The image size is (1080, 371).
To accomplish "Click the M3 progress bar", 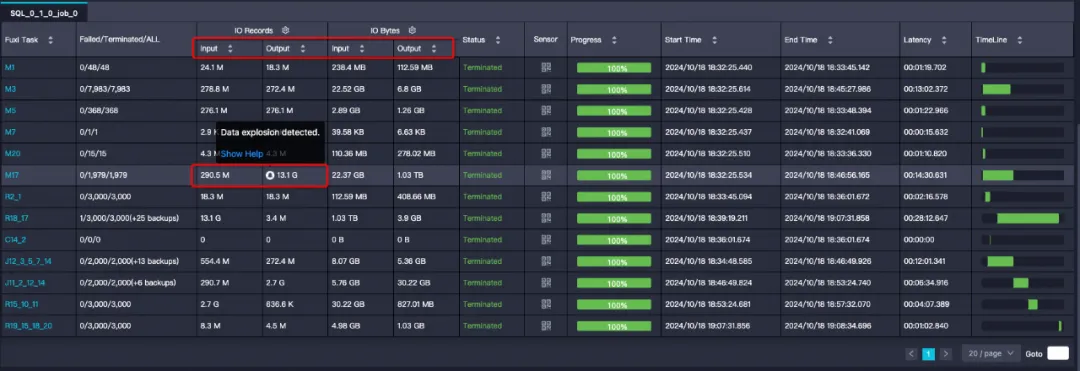I will (x=614, y=89).
